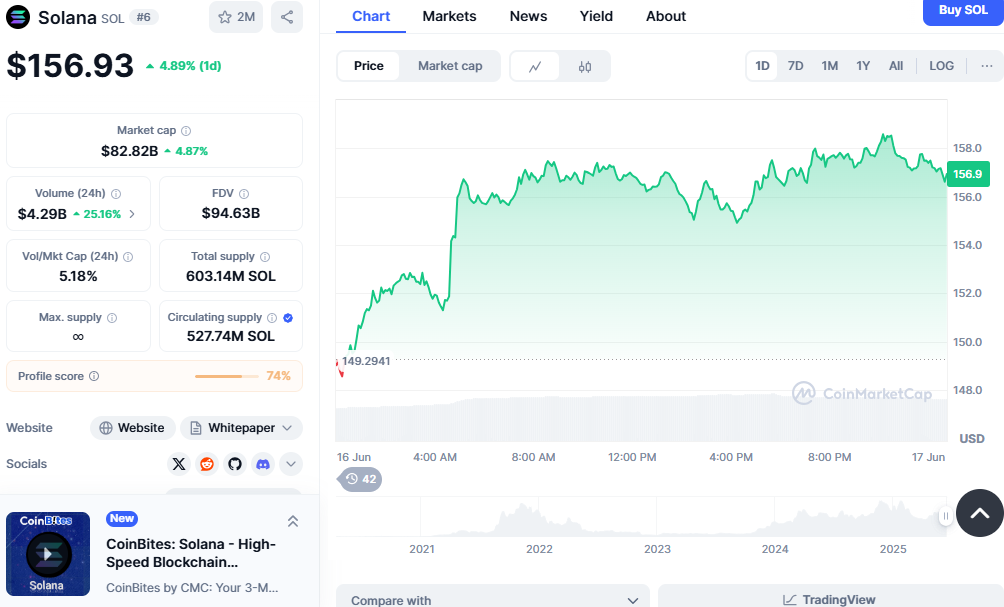Open the GitHub social link
Screen dimensions: 1004x607
click(x=235, y=464)
